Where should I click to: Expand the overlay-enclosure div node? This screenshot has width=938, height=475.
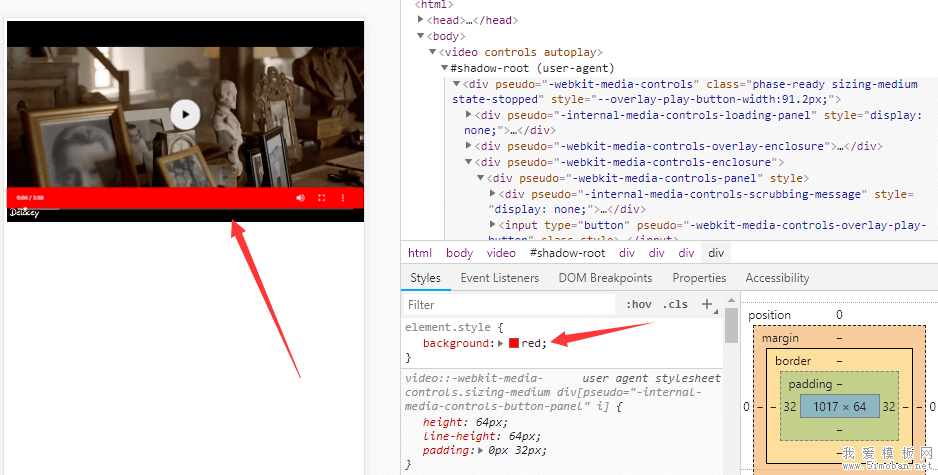(468, 145)
